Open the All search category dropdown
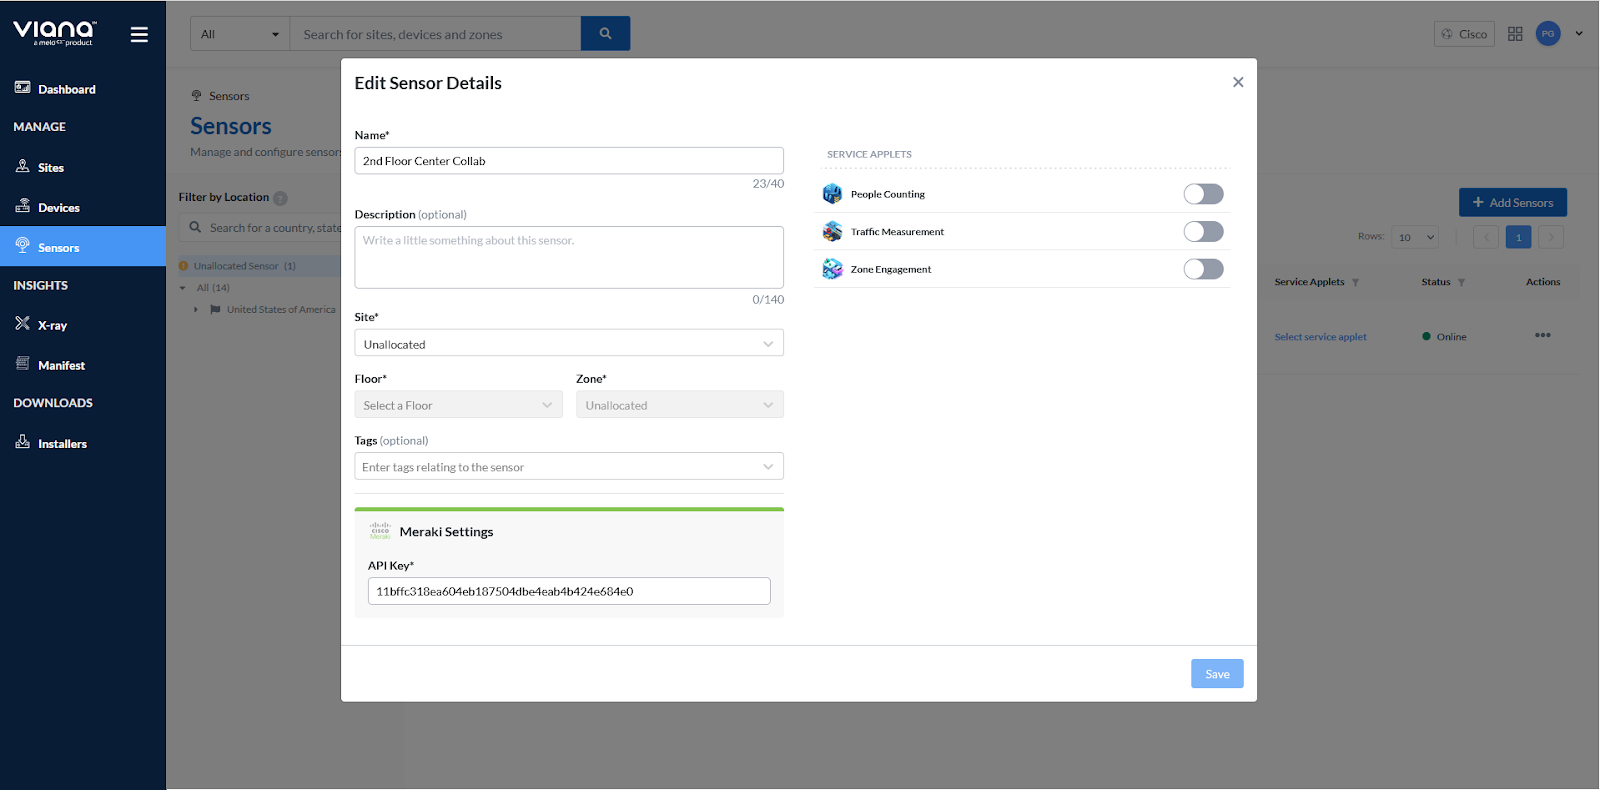The height and width of the screenshot is (790, 1600). 240,34
